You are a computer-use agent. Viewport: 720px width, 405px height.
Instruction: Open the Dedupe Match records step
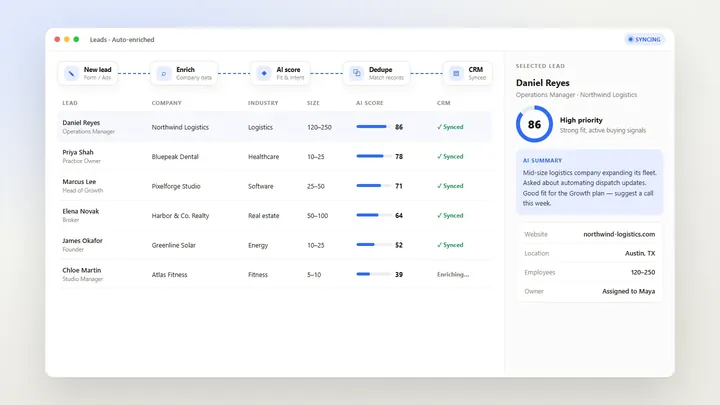[377, 73]
